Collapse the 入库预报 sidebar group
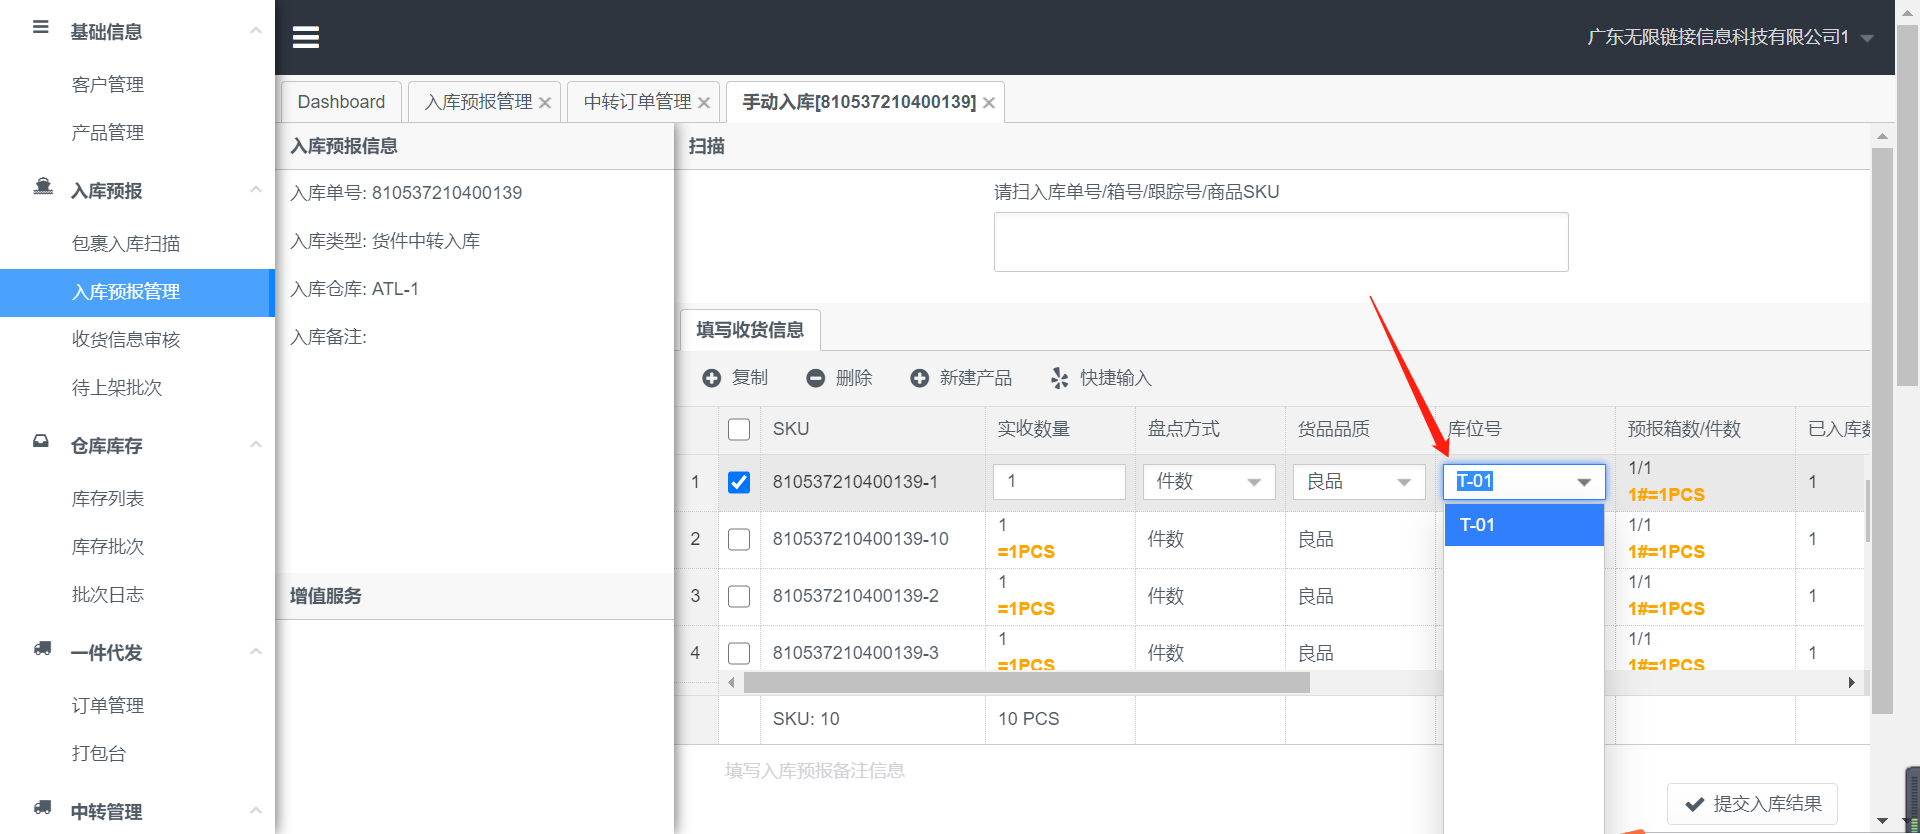 [x=256, y=190]
